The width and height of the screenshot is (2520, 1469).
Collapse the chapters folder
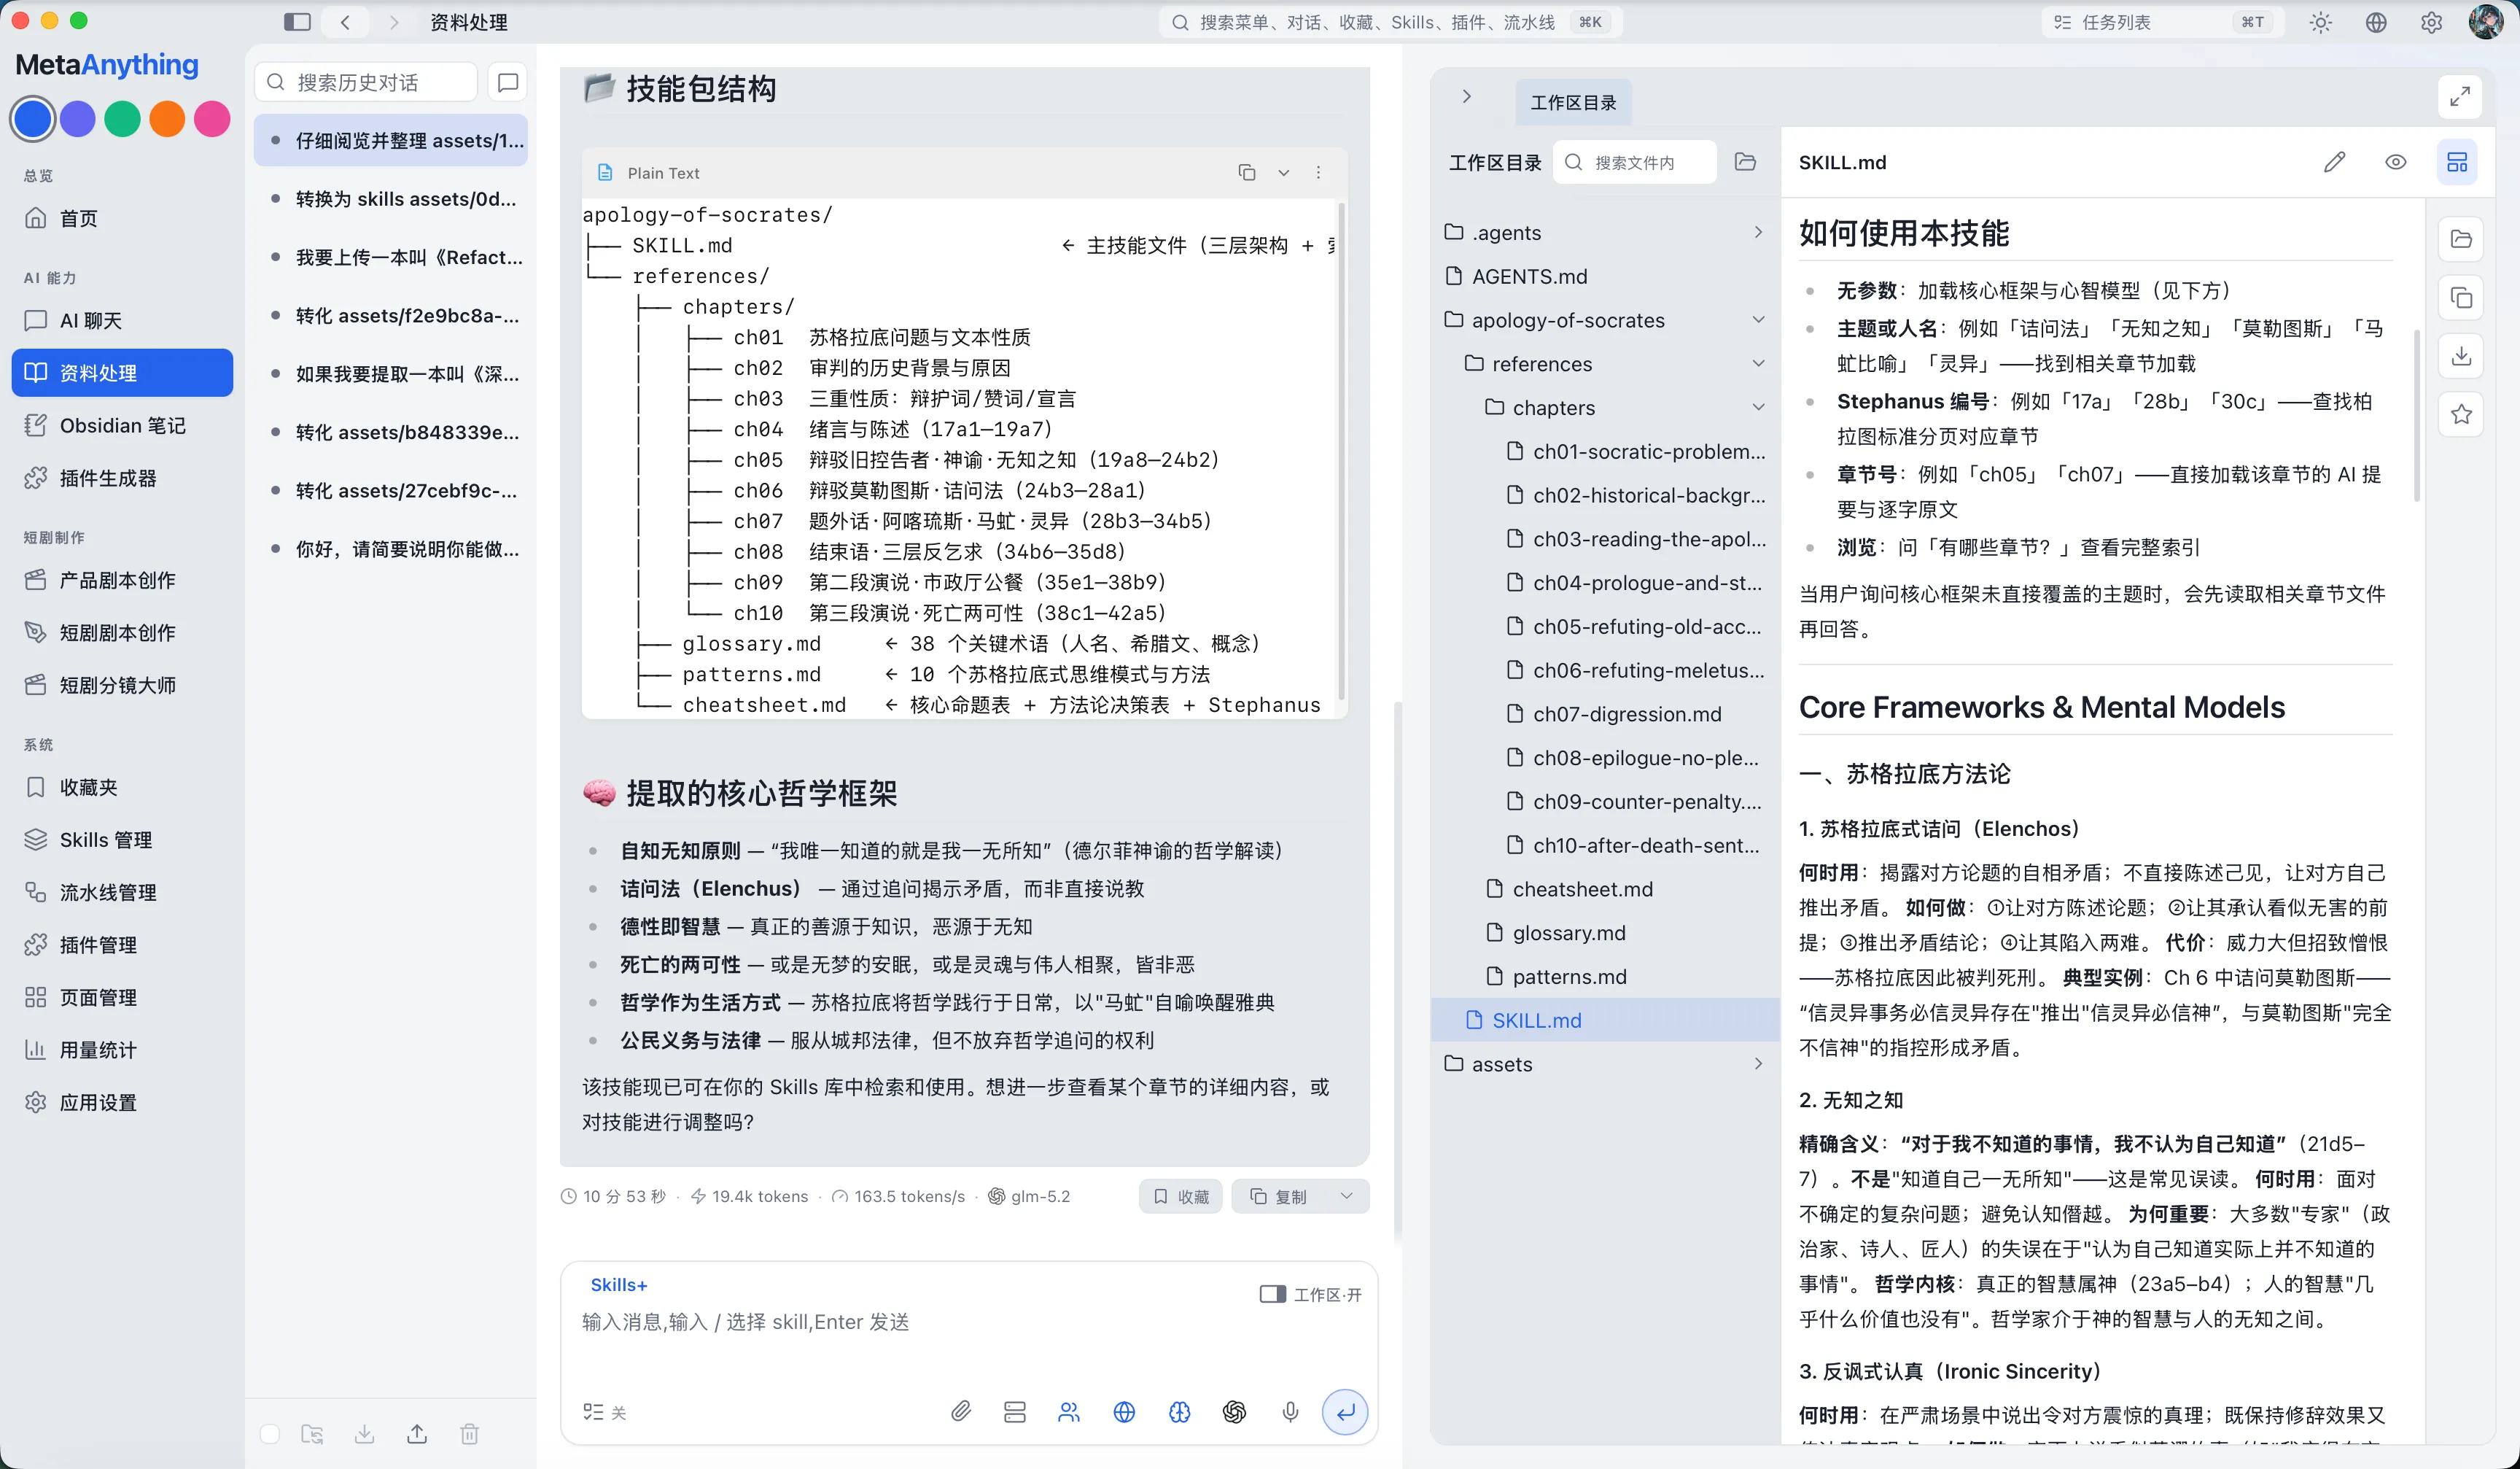coord(1758,407)
